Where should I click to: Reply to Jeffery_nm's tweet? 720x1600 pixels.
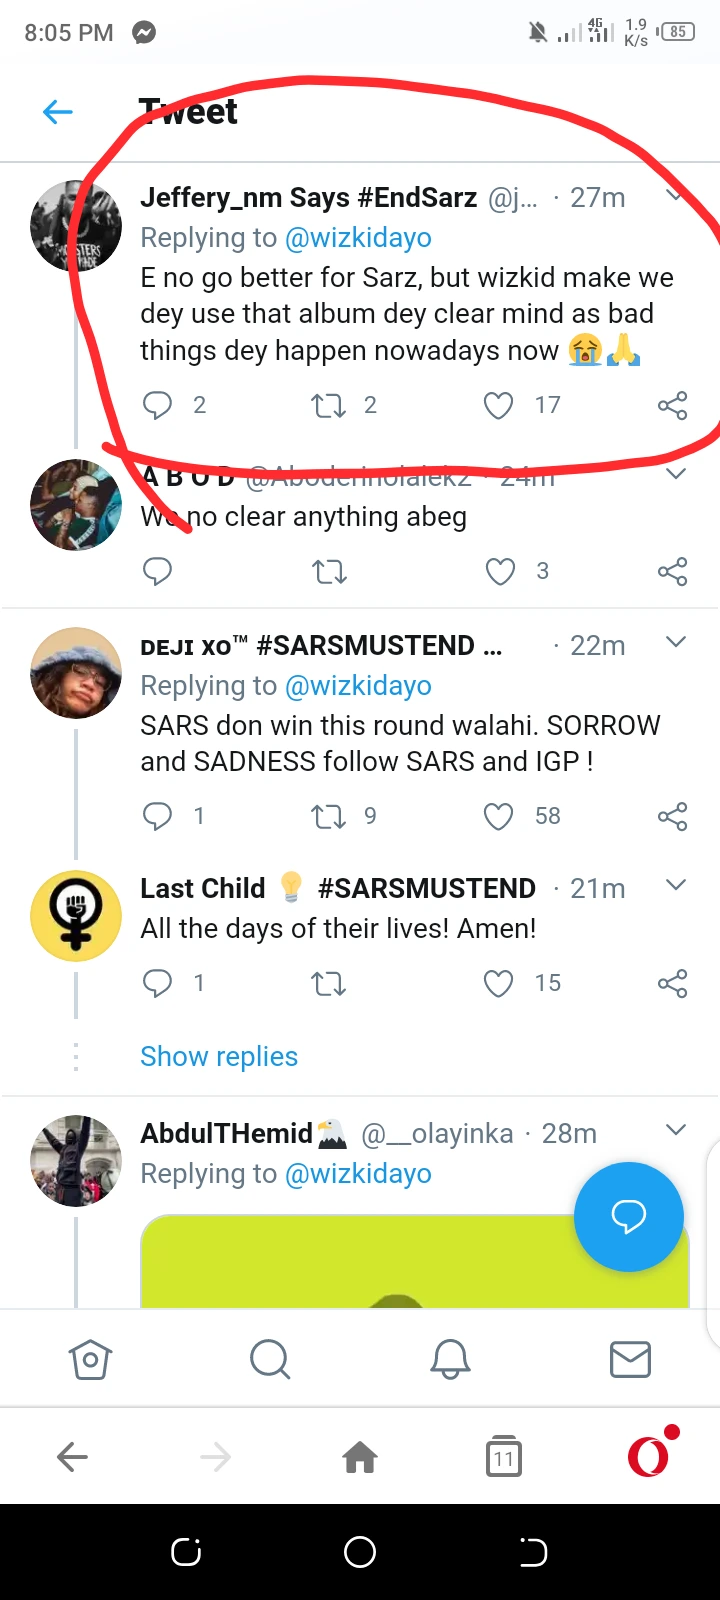click(158, 405)
